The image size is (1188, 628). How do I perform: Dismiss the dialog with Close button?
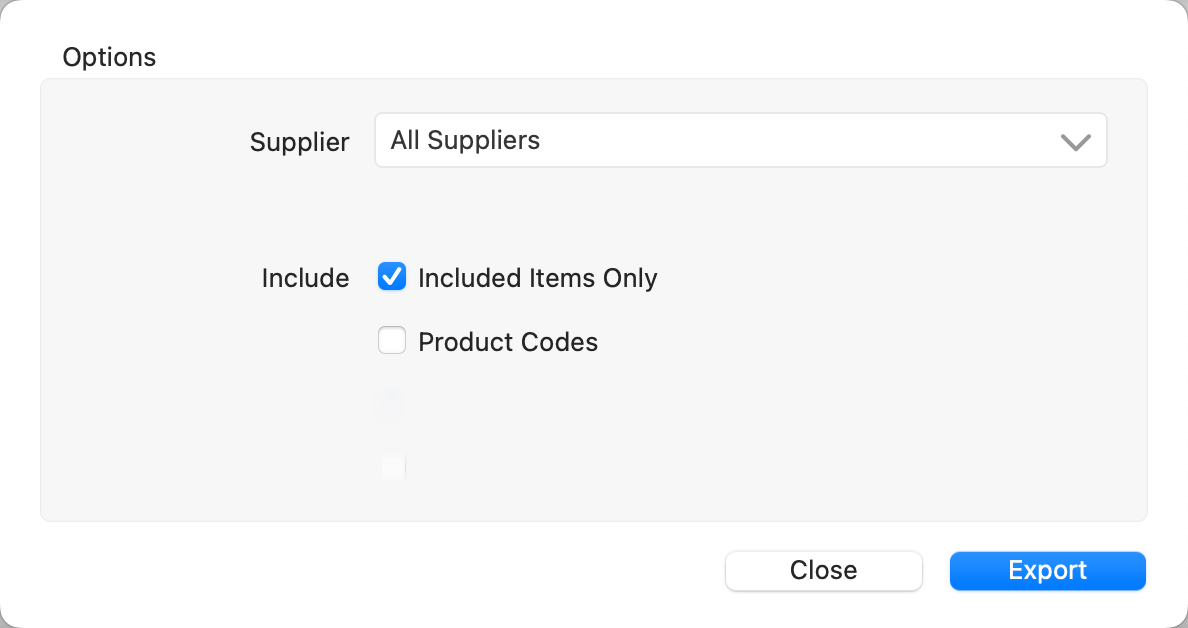[823, 571]
